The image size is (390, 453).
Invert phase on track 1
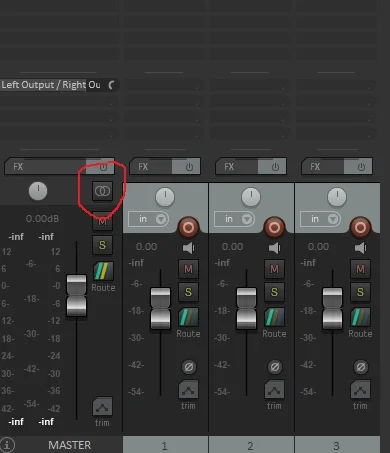click(x=189, y=367)
